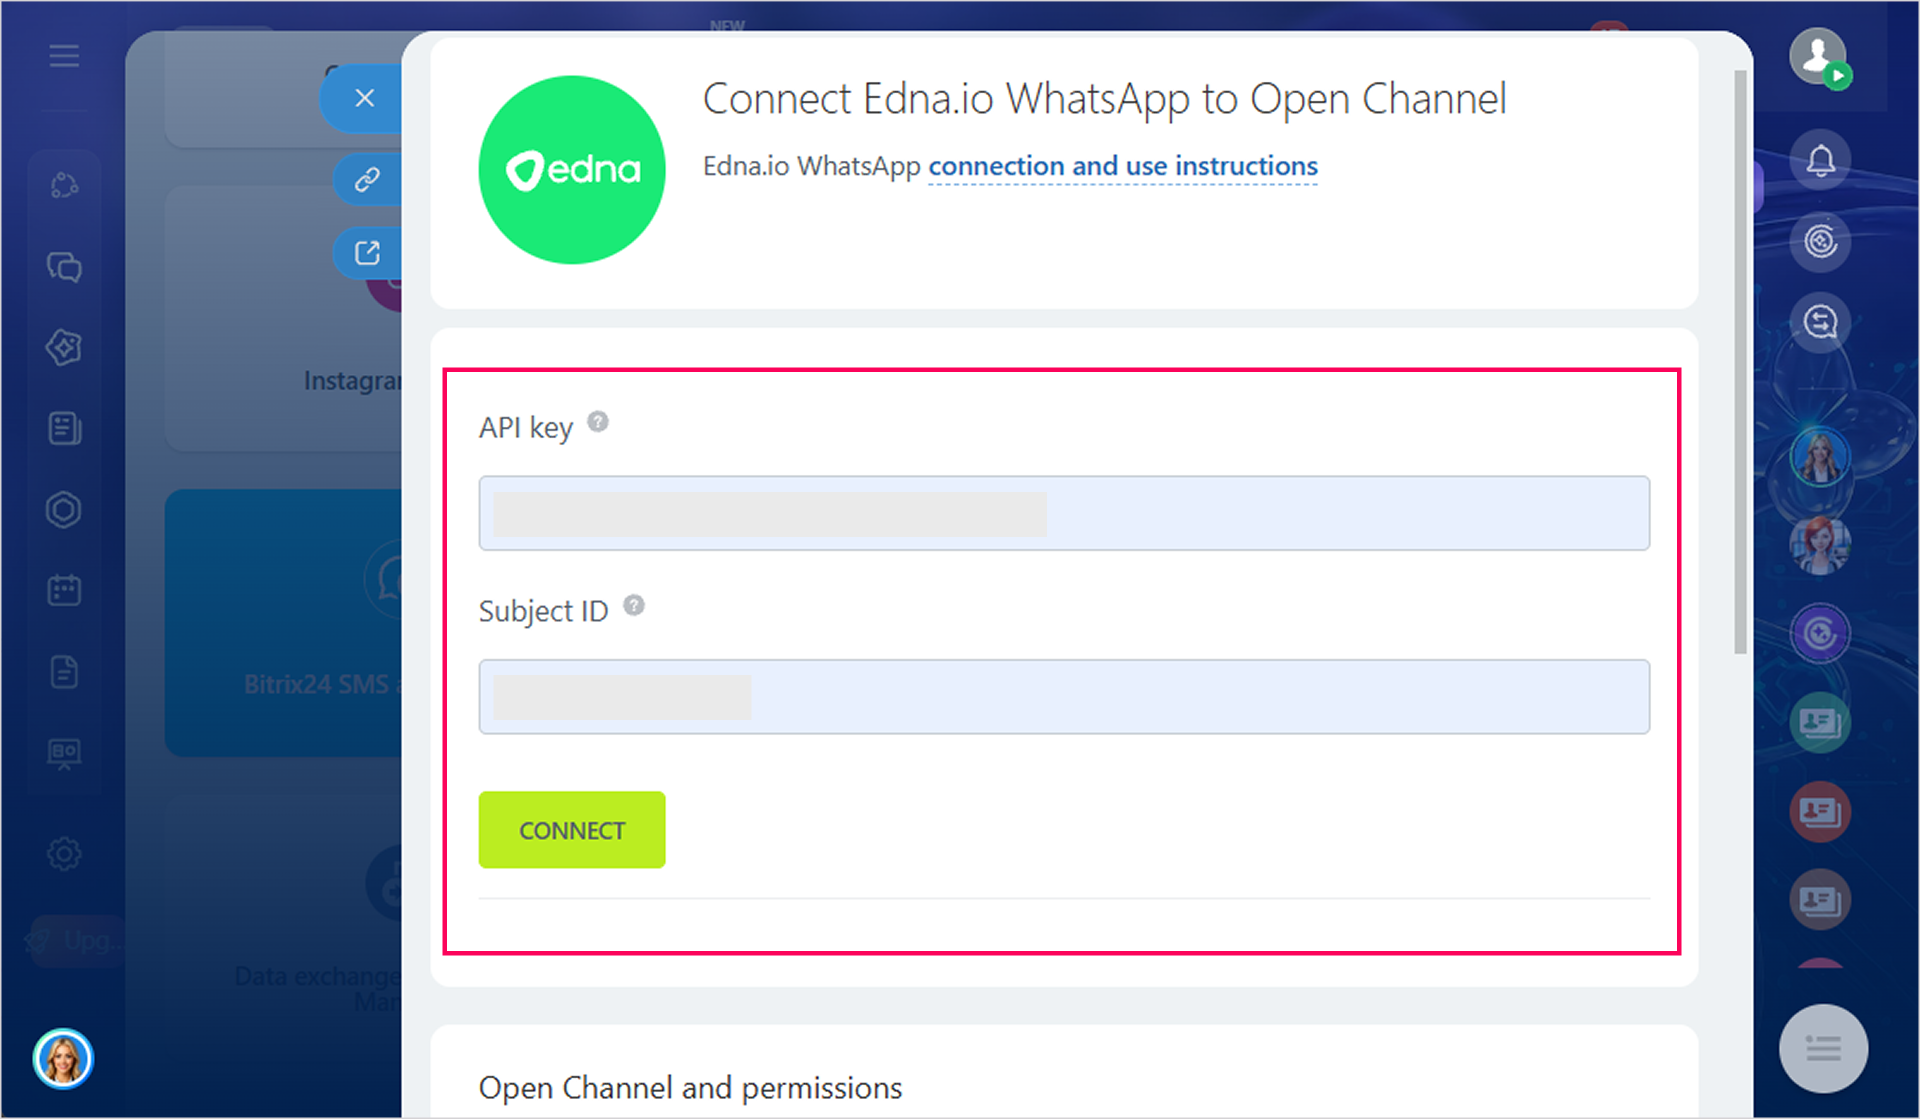Viewport: 1920px width, 1119px height.
Task: Open the hamburger menu in left sidebar
Action: point(64,56)
